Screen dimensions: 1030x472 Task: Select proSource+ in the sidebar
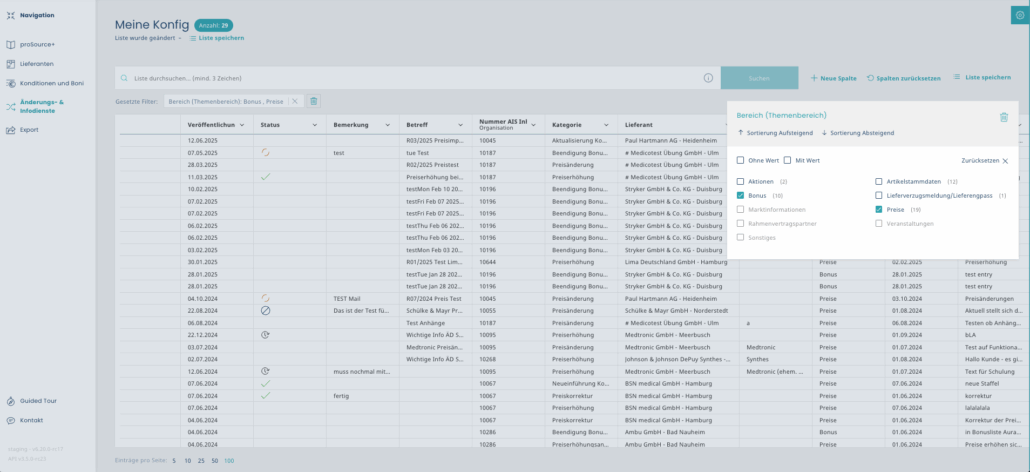point(37,44)
